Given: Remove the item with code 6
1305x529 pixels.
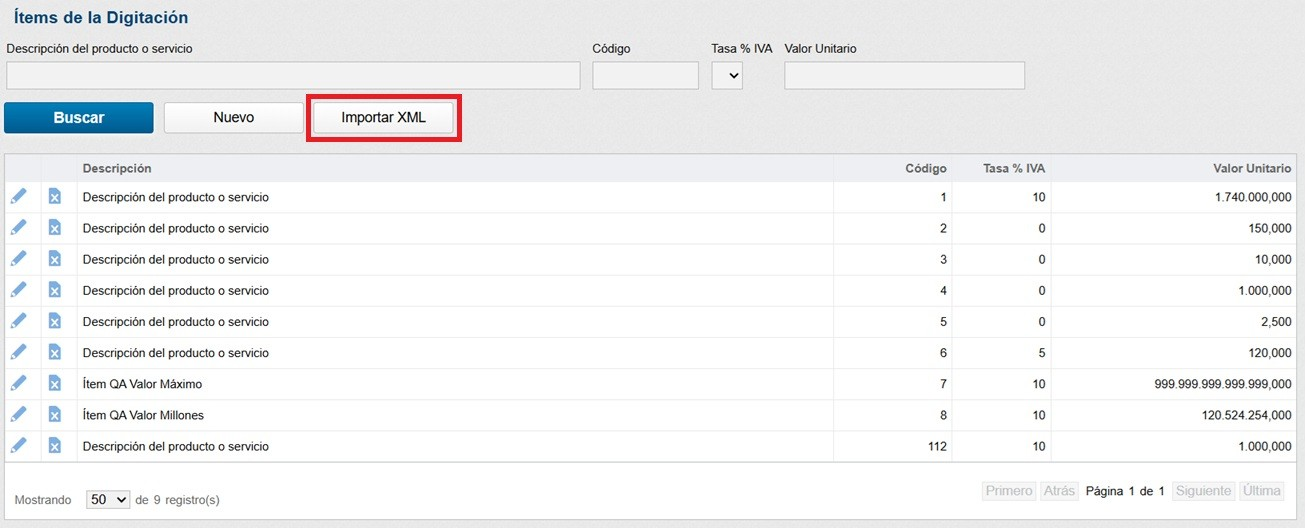Looking at the screenshot, I should click(x=55, y=353).
